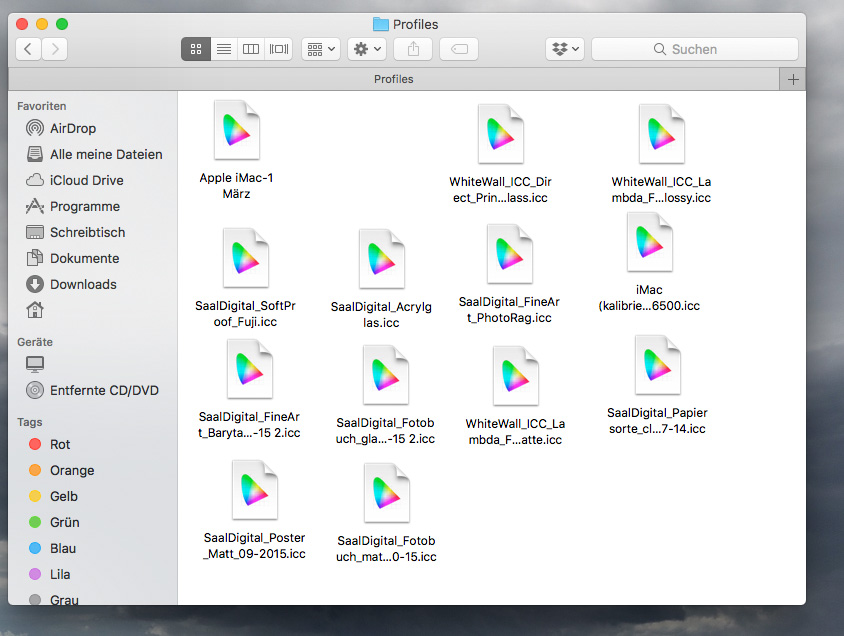Switch to Cover Flow view
Viewport: 844px width, 636px height.
click(279, 49)
